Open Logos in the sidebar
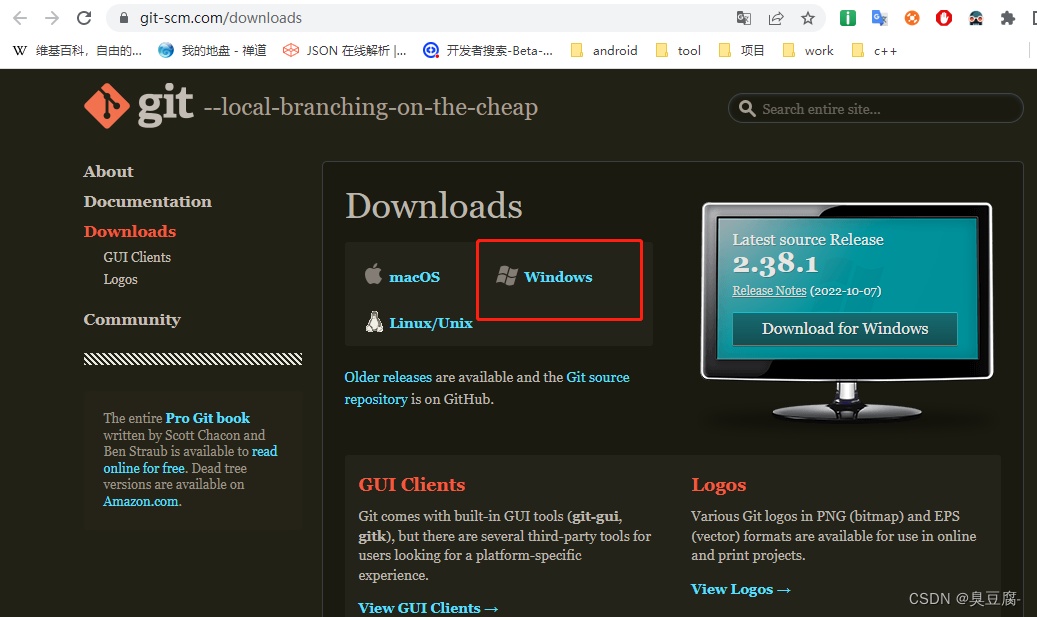 (120, 279)
